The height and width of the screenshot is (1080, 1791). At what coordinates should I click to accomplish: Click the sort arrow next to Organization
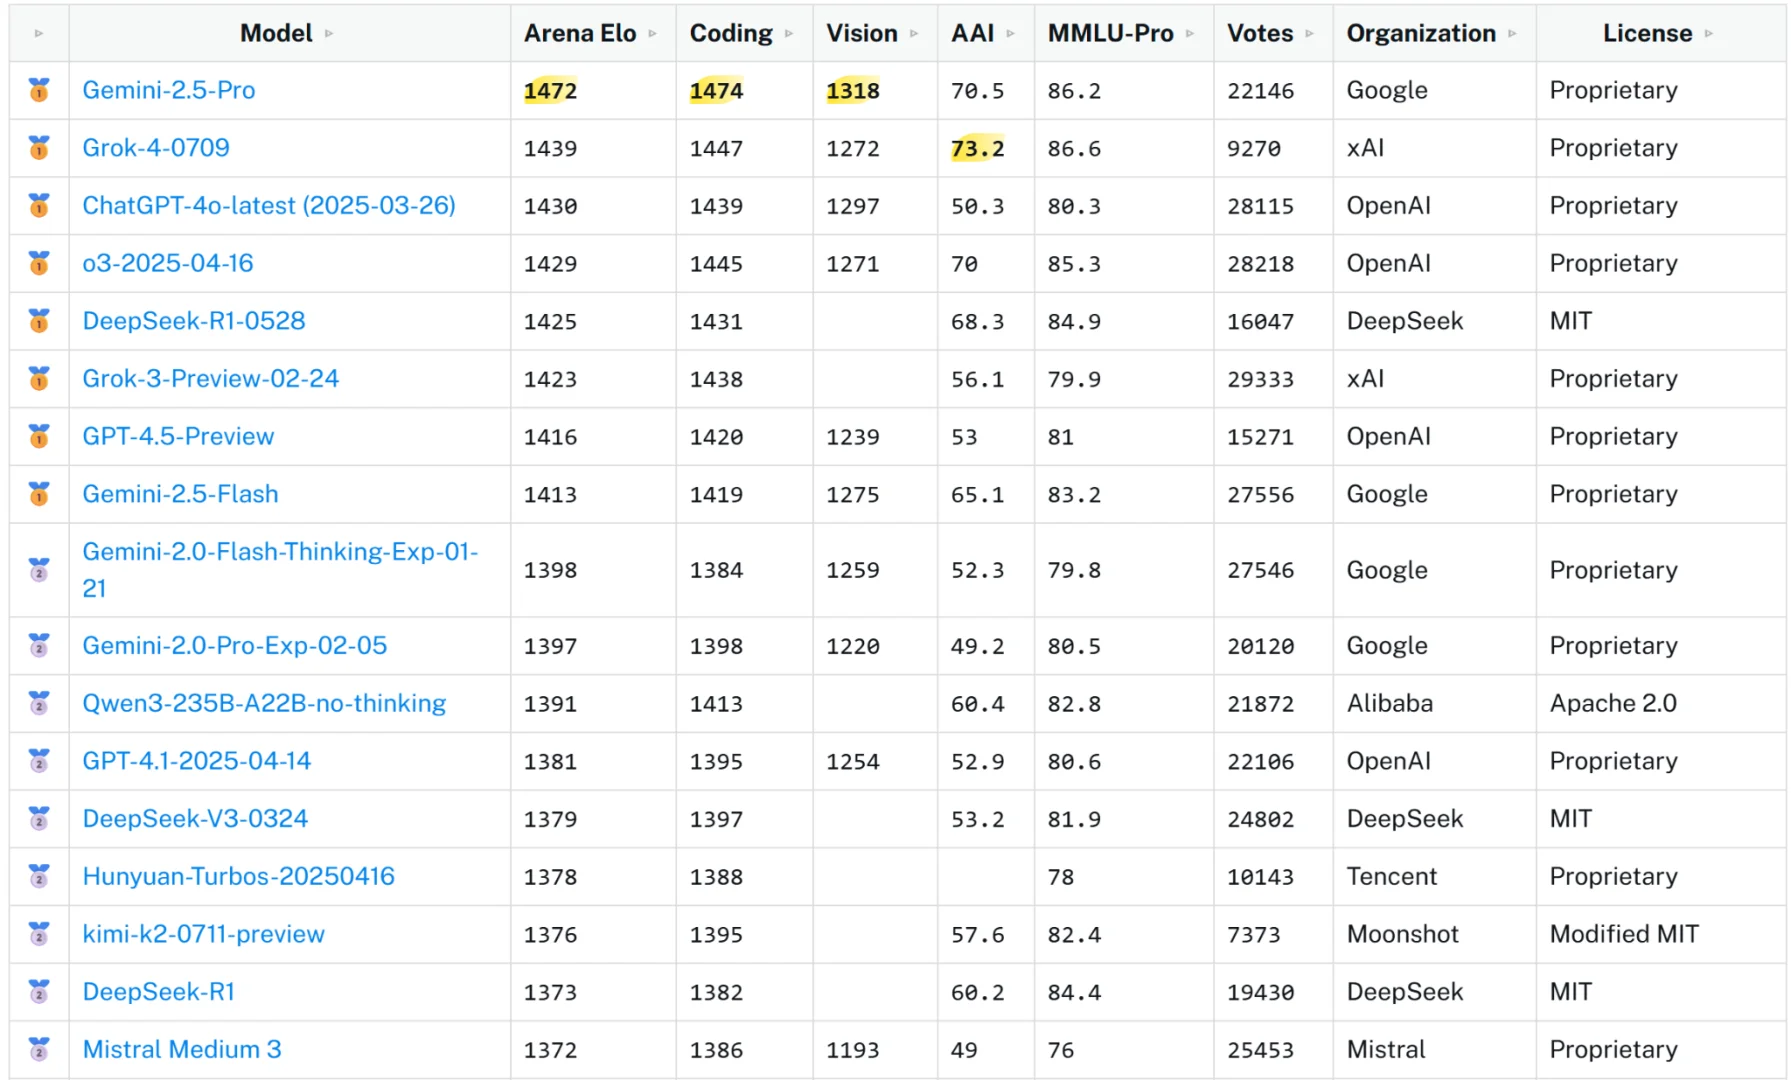tap(1512, 34)
